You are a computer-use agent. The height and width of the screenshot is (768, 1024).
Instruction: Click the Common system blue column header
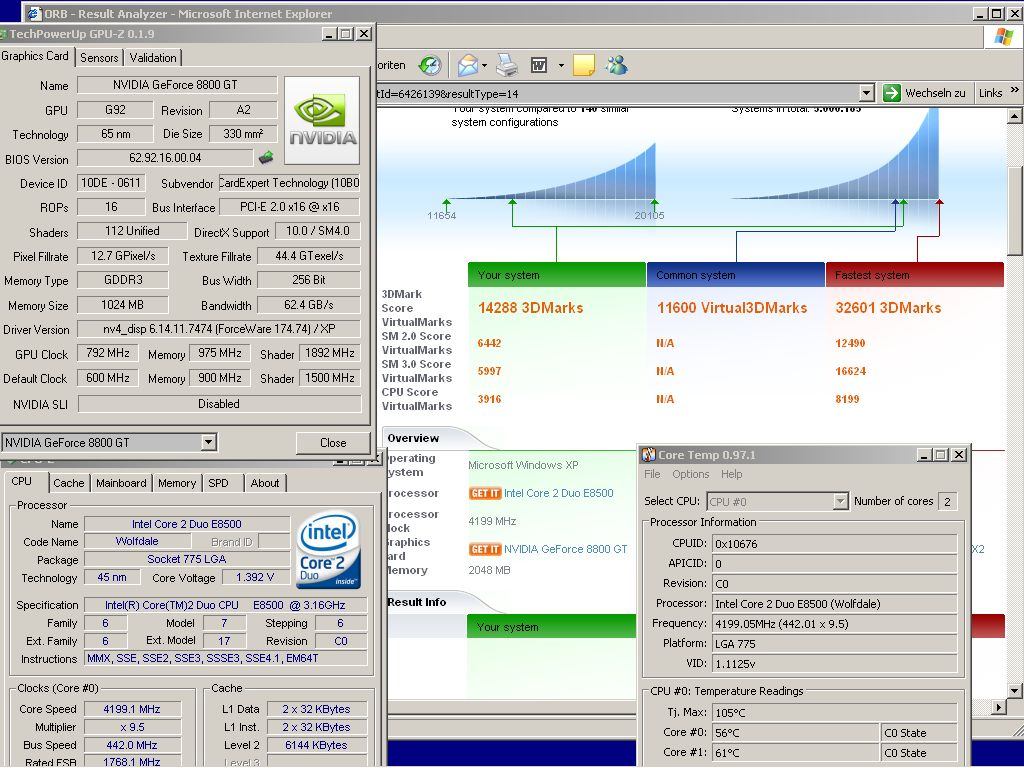(735, 275)
